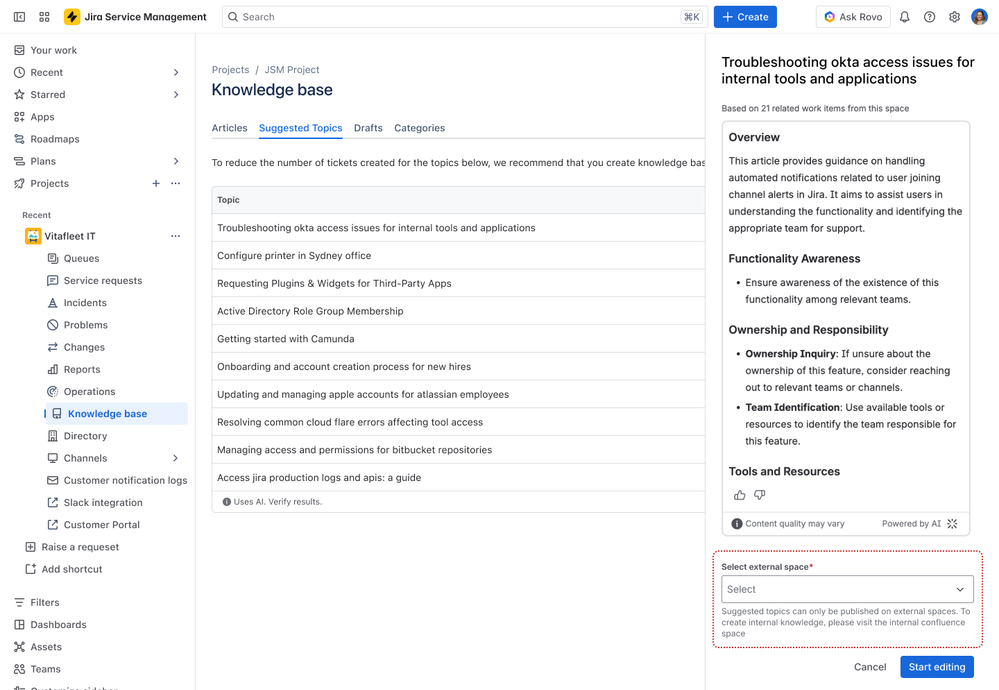
Task: Select Knowledge base in sidebar
Action: click(x=116, y=414)
